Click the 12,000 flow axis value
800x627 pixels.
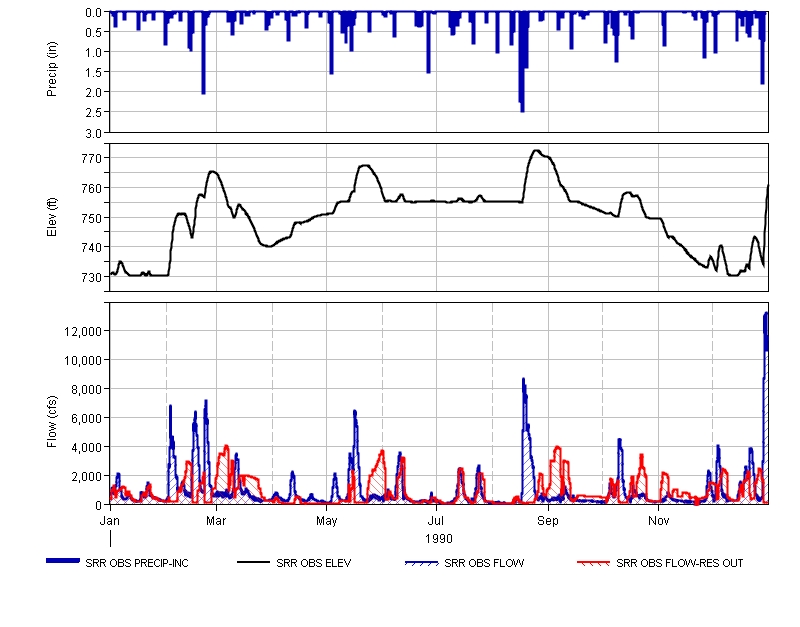pos(83,332)
